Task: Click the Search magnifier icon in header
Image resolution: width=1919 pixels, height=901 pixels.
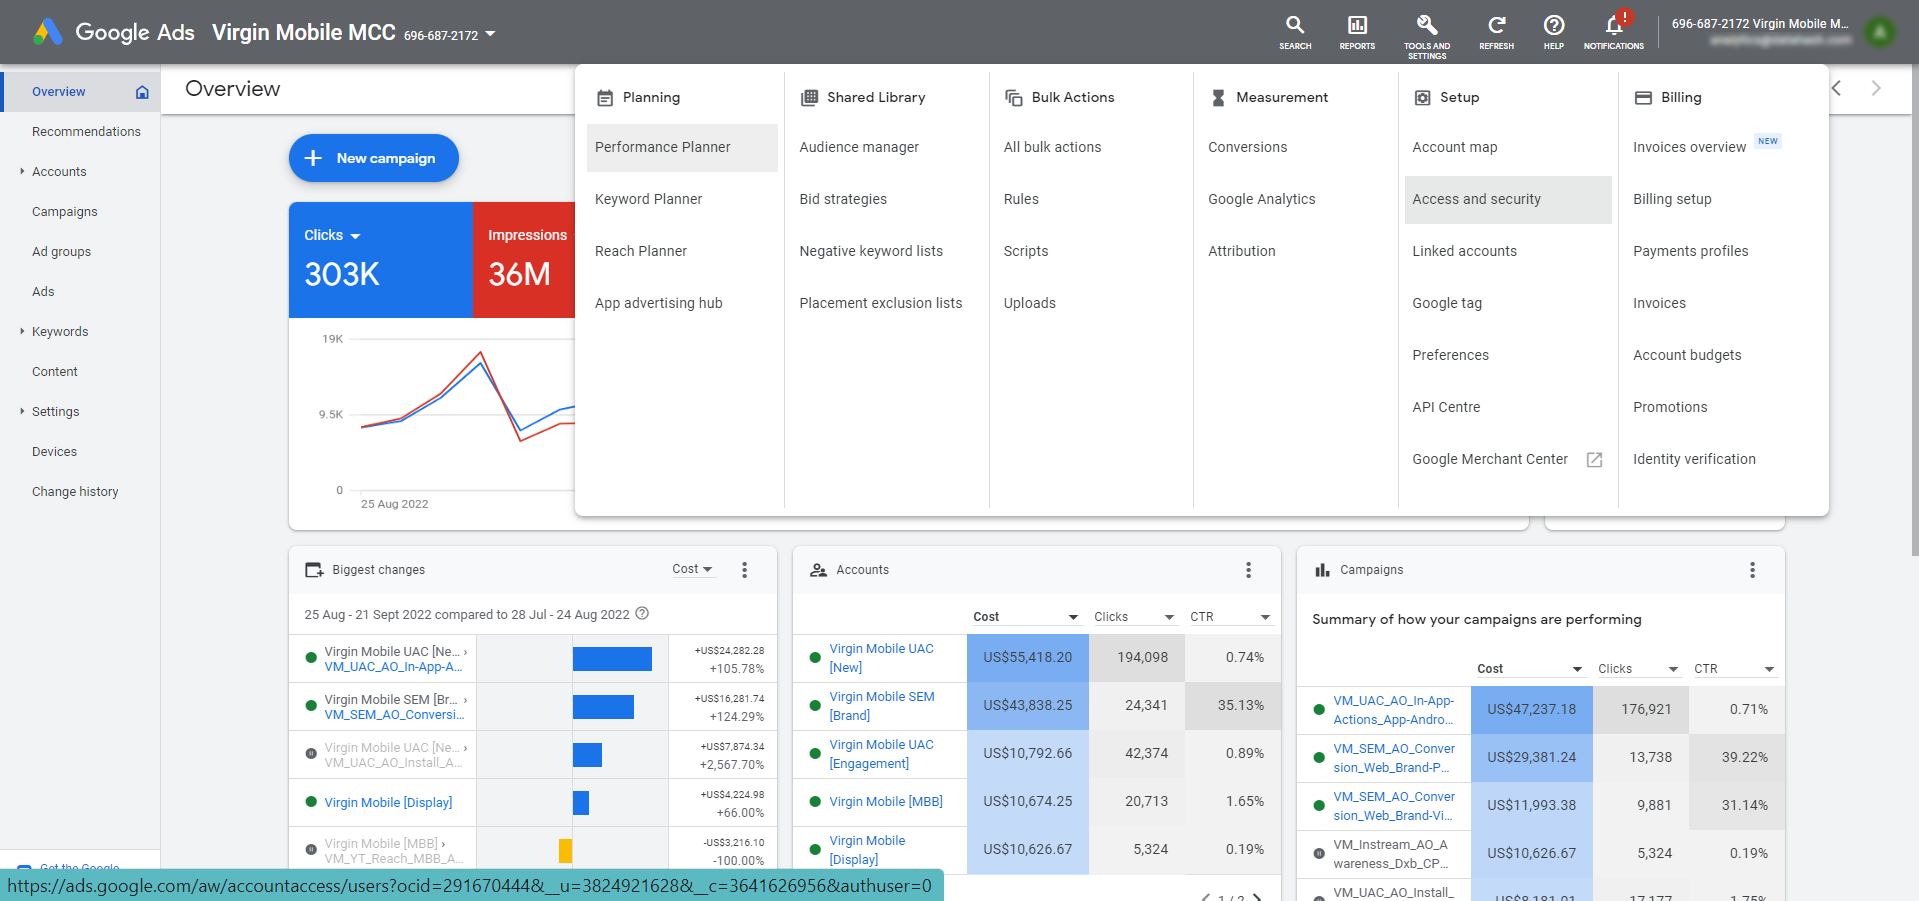Action: tap(1295, 26)
